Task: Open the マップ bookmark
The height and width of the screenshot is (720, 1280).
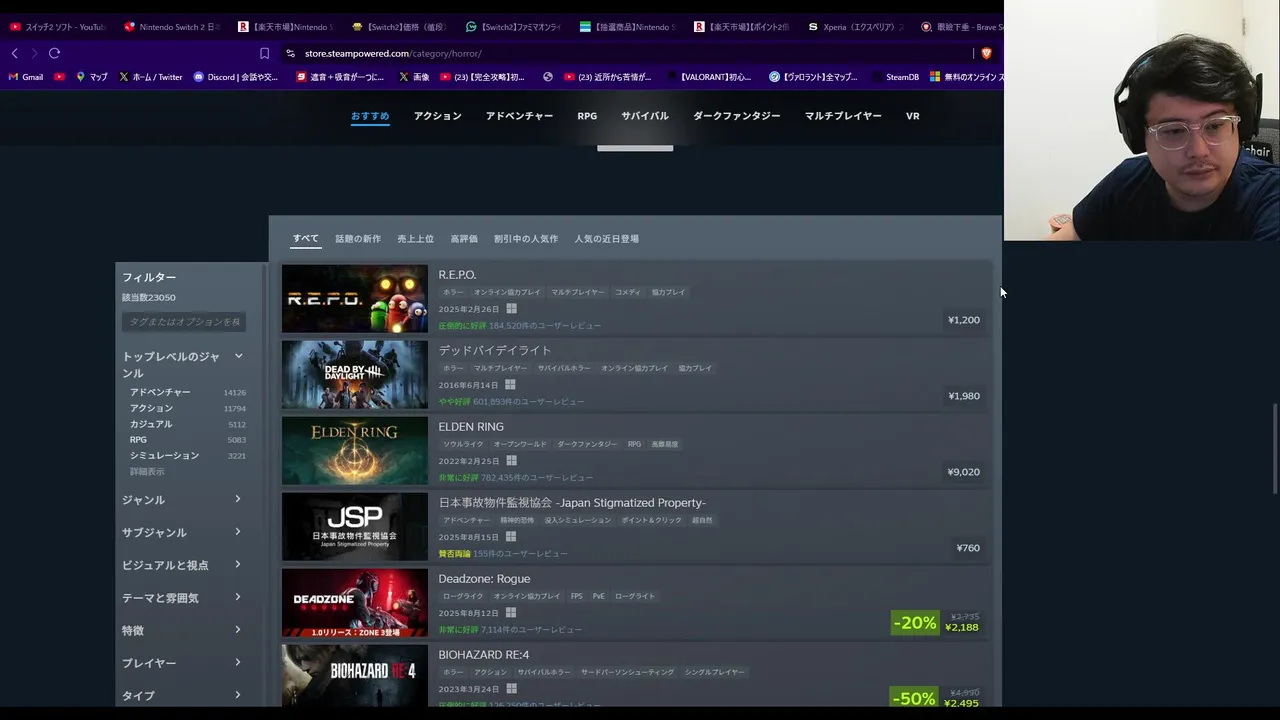Action: pos(92,77)
